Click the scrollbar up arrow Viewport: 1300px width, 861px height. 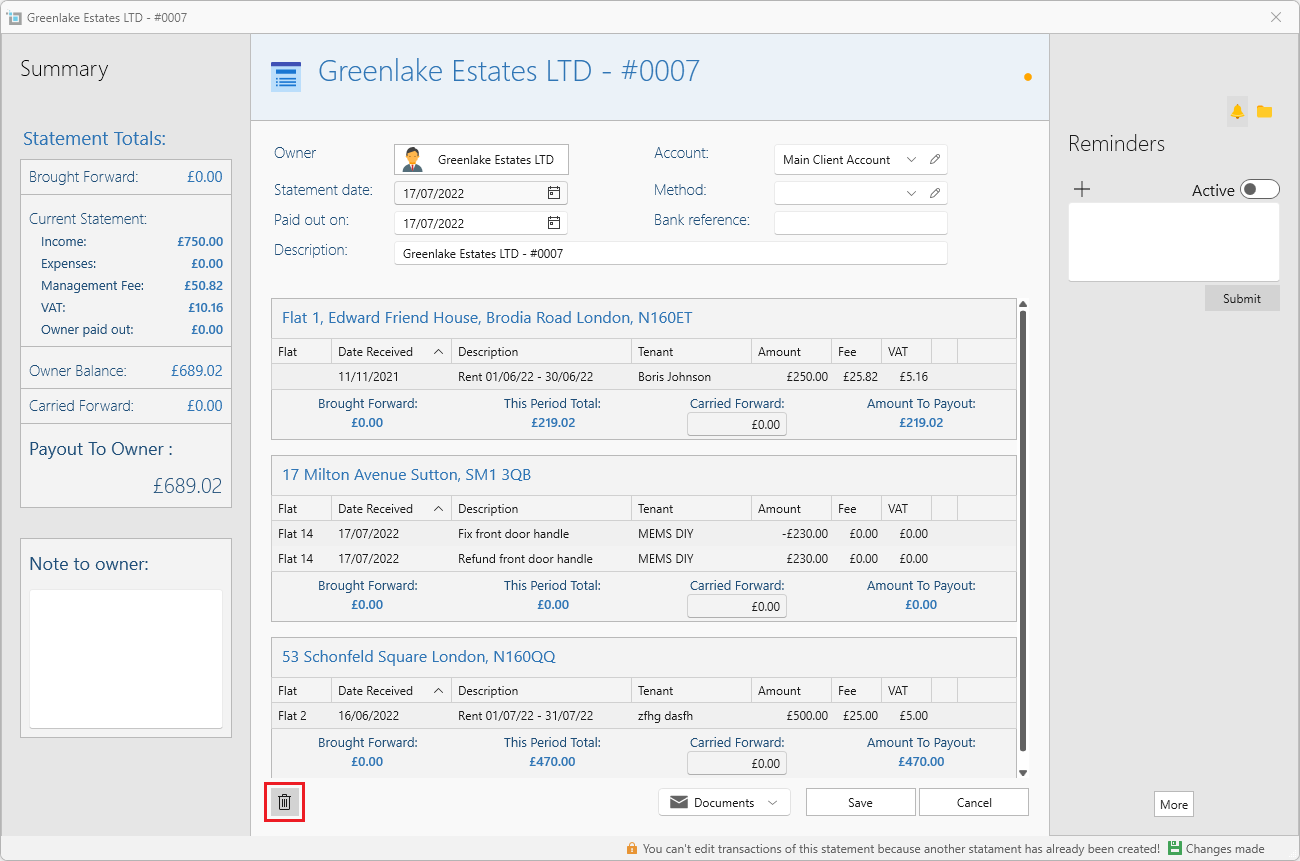click(x=1022, y=304)
